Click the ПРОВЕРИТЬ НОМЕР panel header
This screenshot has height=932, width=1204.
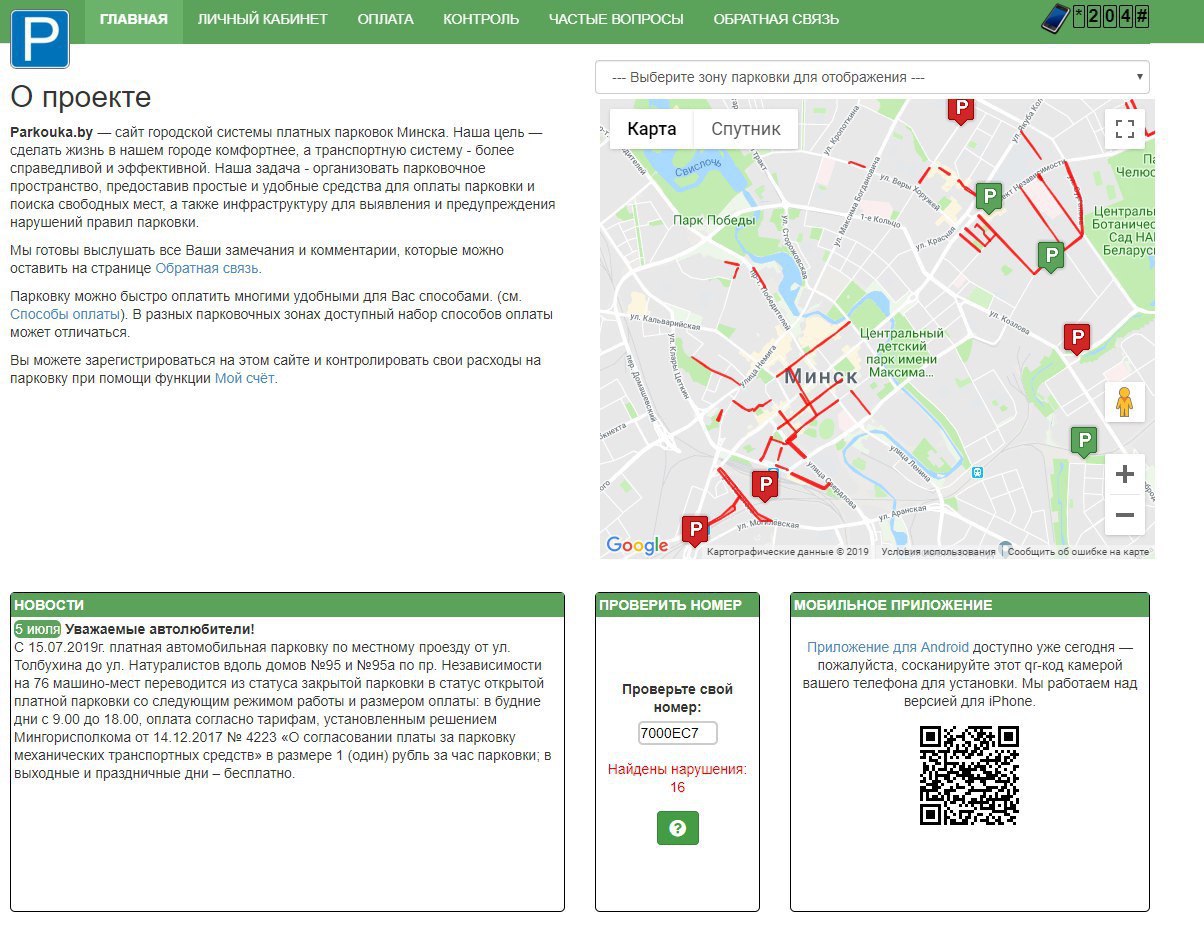point(677,605)
